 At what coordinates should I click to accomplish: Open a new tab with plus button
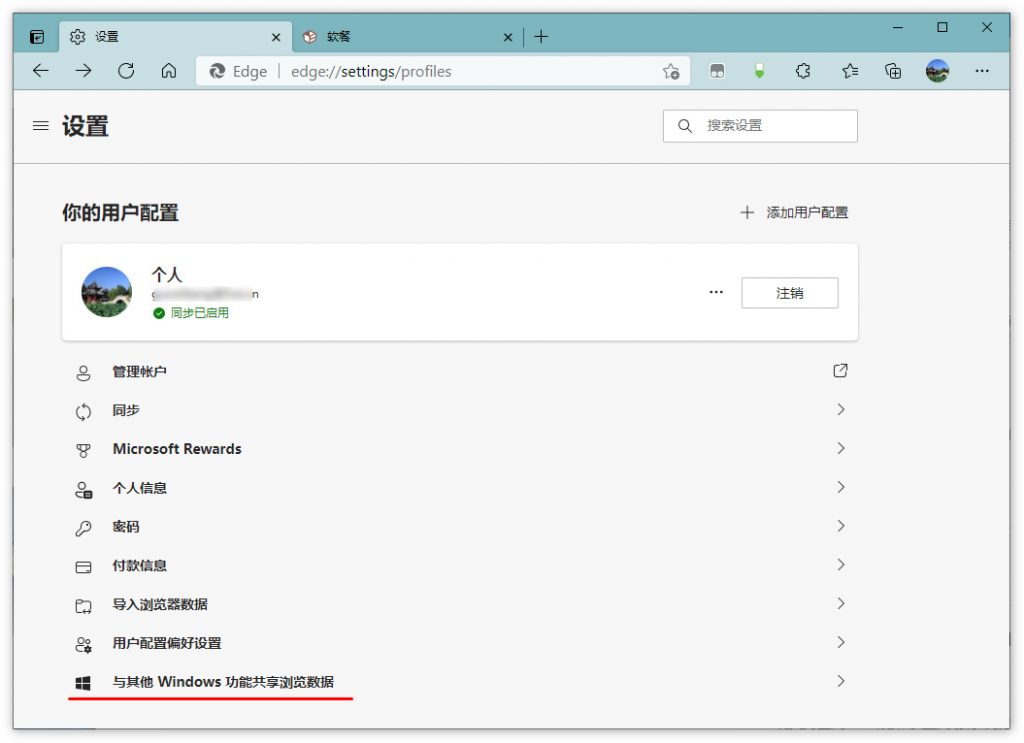(x=541, y=37)
